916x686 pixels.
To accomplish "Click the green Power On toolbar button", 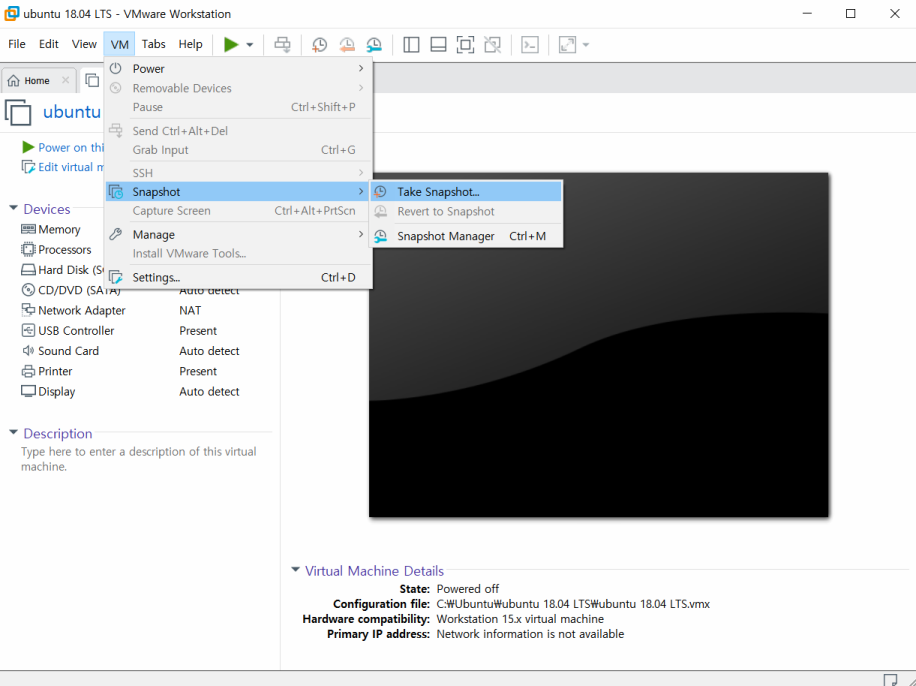I will tap(231, 44).
